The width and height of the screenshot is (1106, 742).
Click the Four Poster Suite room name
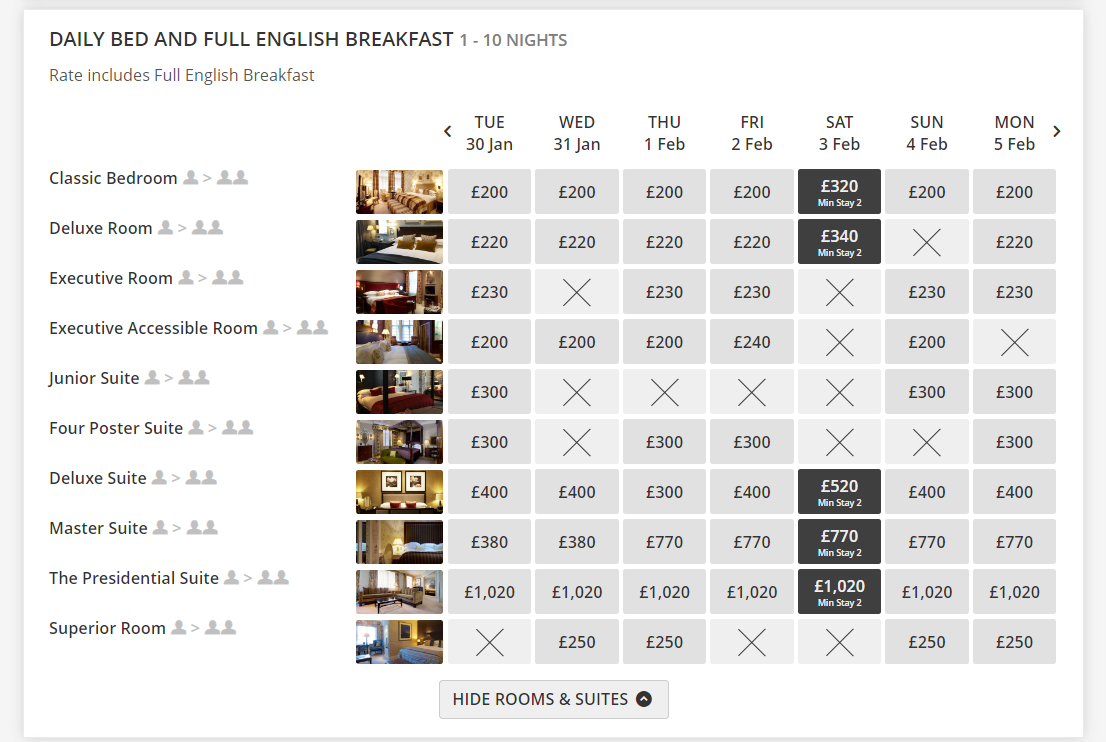(x=116, y=428)
